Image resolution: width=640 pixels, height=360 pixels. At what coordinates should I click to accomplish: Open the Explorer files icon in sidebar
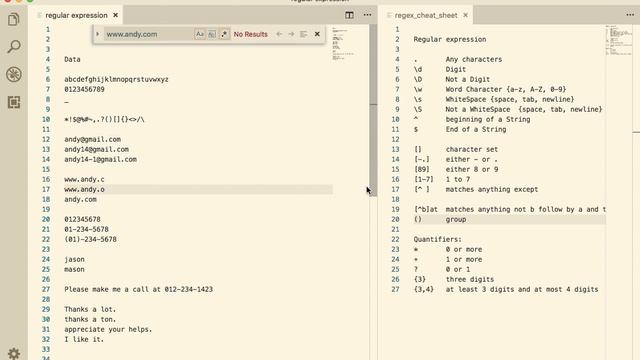[x=13, y=19]
